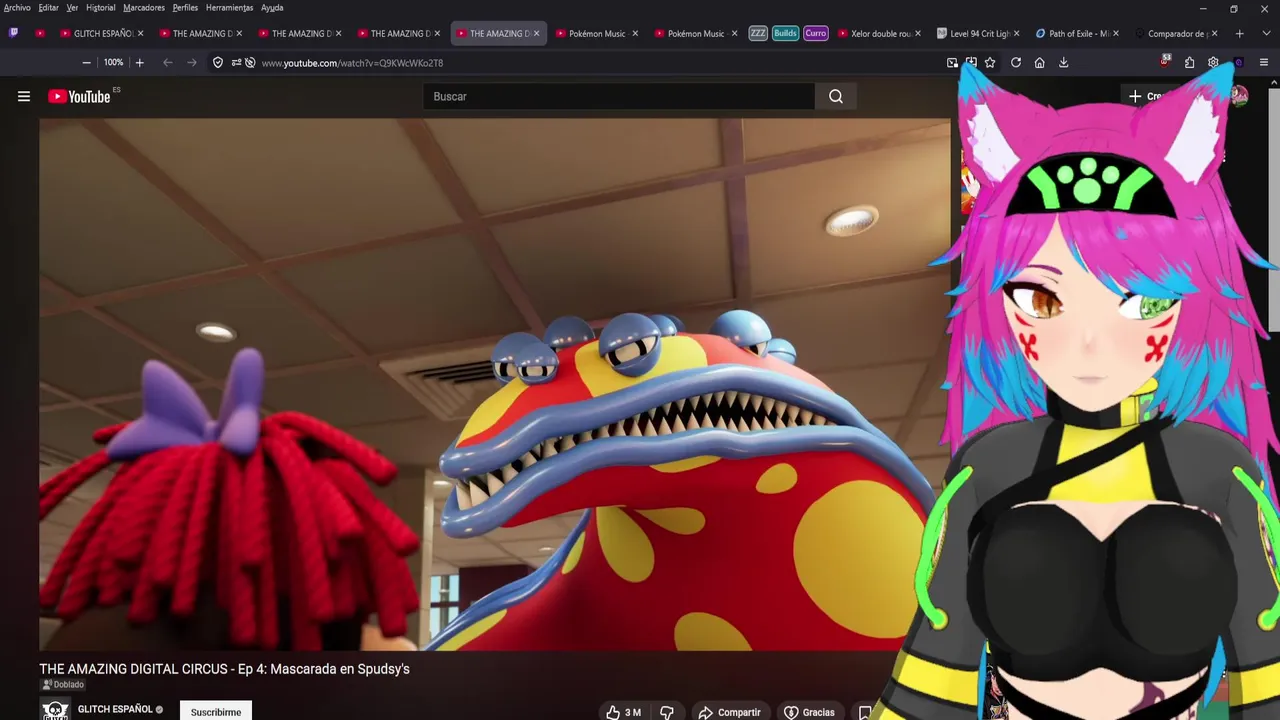Bookmark this page with the star
The image size is (1280, 720).
click(990, 63)
